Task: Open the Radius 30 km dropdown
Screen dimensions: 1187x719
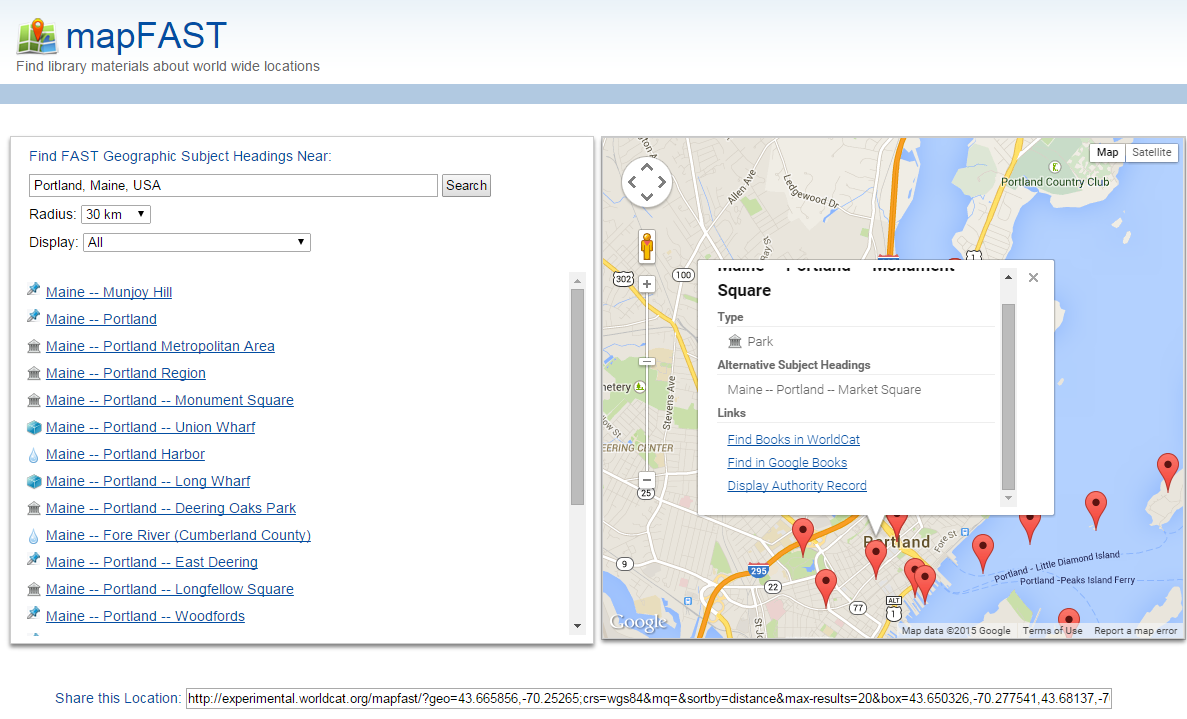Action: point(116,214)
